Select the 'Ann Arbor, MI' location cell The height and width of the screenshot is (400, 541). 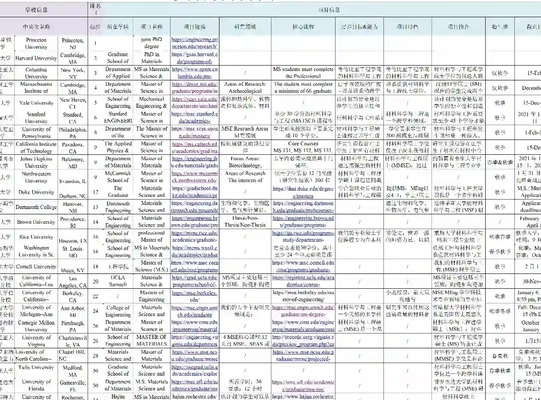click(x=73, y=311)
